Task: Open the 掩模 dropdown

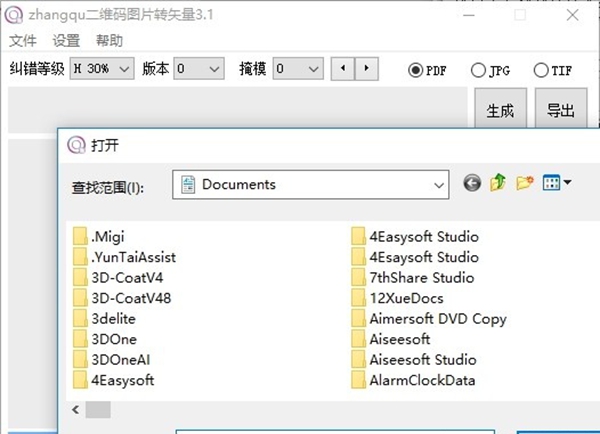Action: (x=298, y=69)
